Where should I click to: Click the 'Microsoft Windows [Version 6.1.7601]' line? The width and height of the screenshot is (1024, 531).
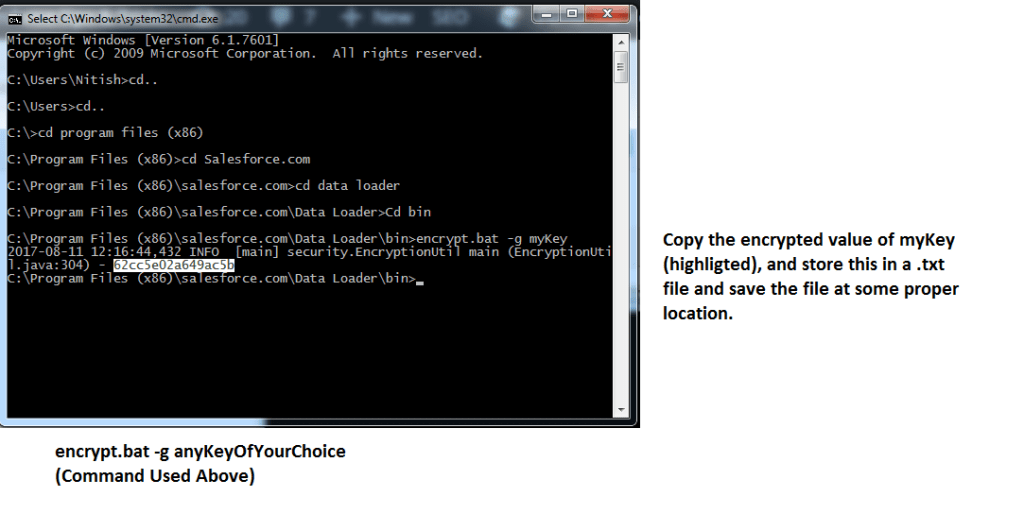143,40
